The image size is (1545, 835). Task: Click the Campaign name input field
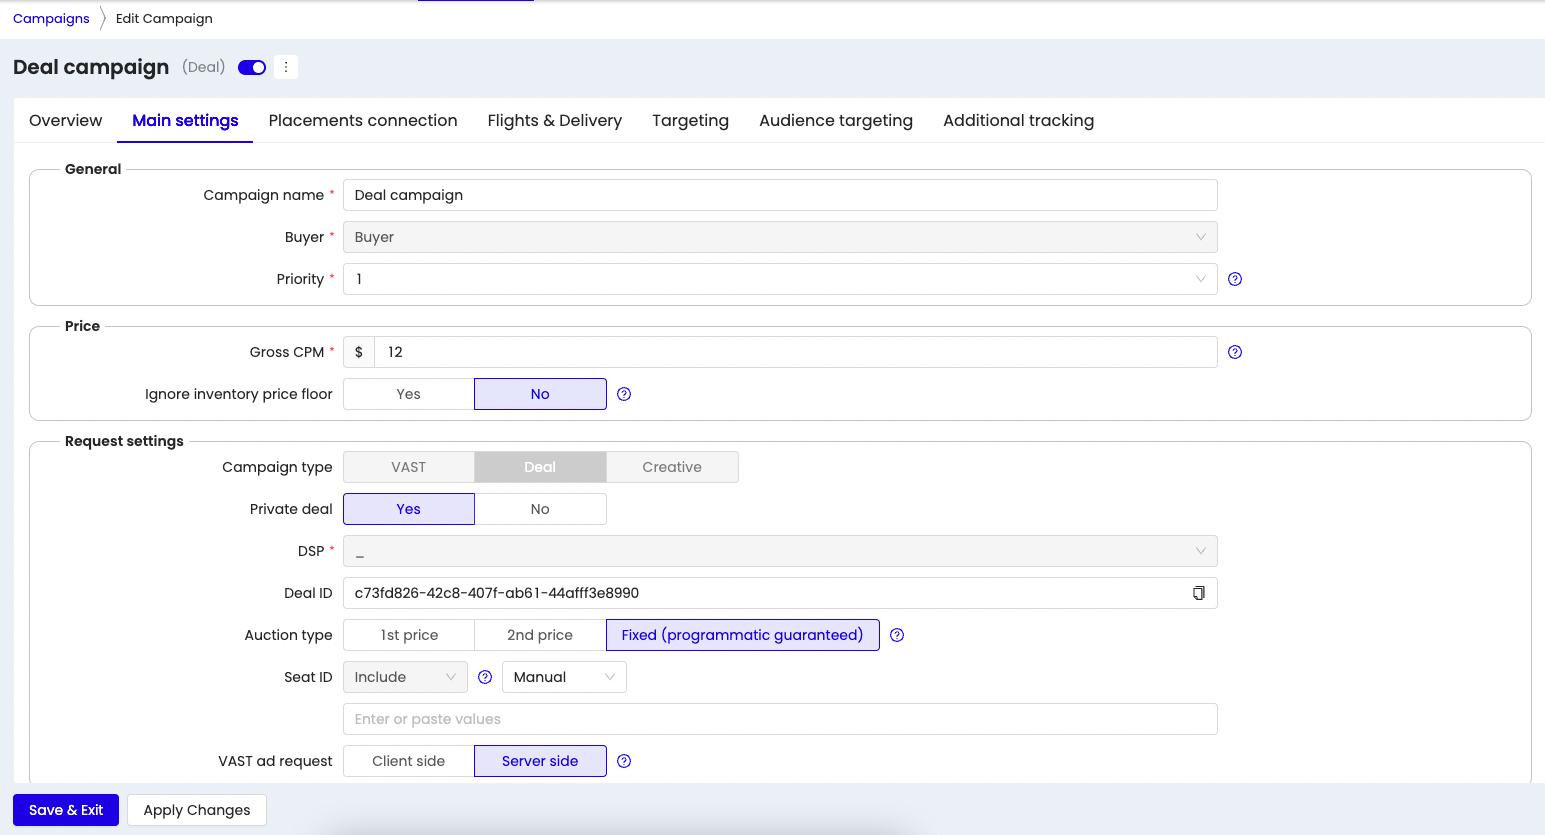(780, 195)
